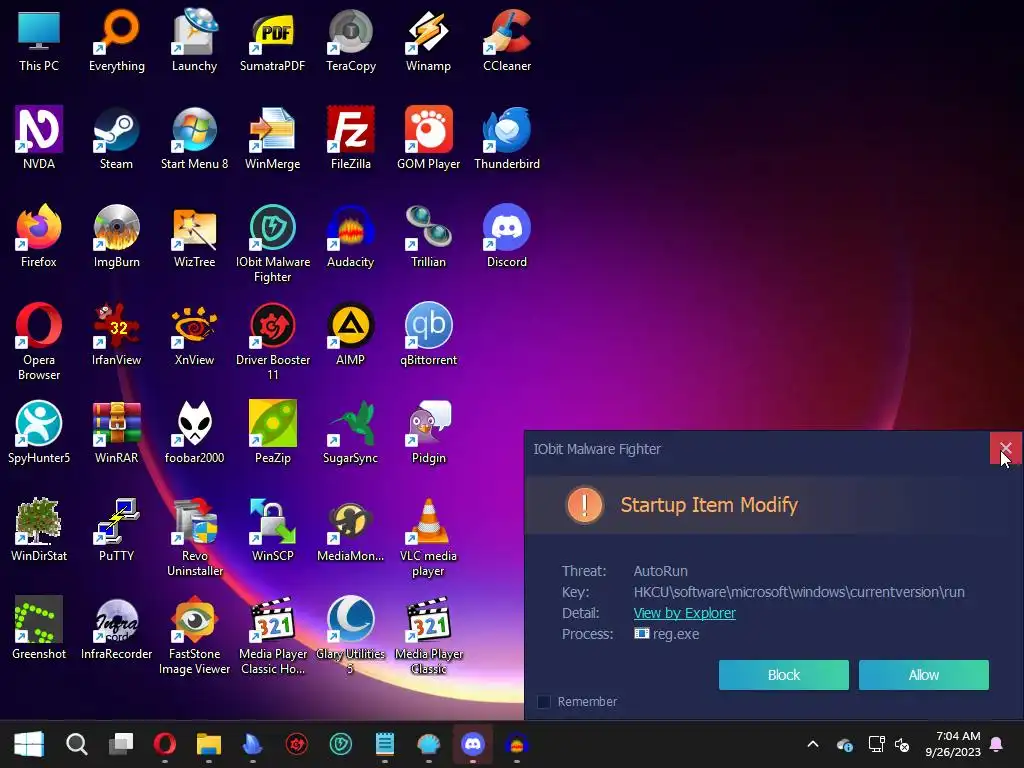This screenshot has height=768, width=1024.
Task: Select the WinDirStat desktop icon
Action: [39, 530]
